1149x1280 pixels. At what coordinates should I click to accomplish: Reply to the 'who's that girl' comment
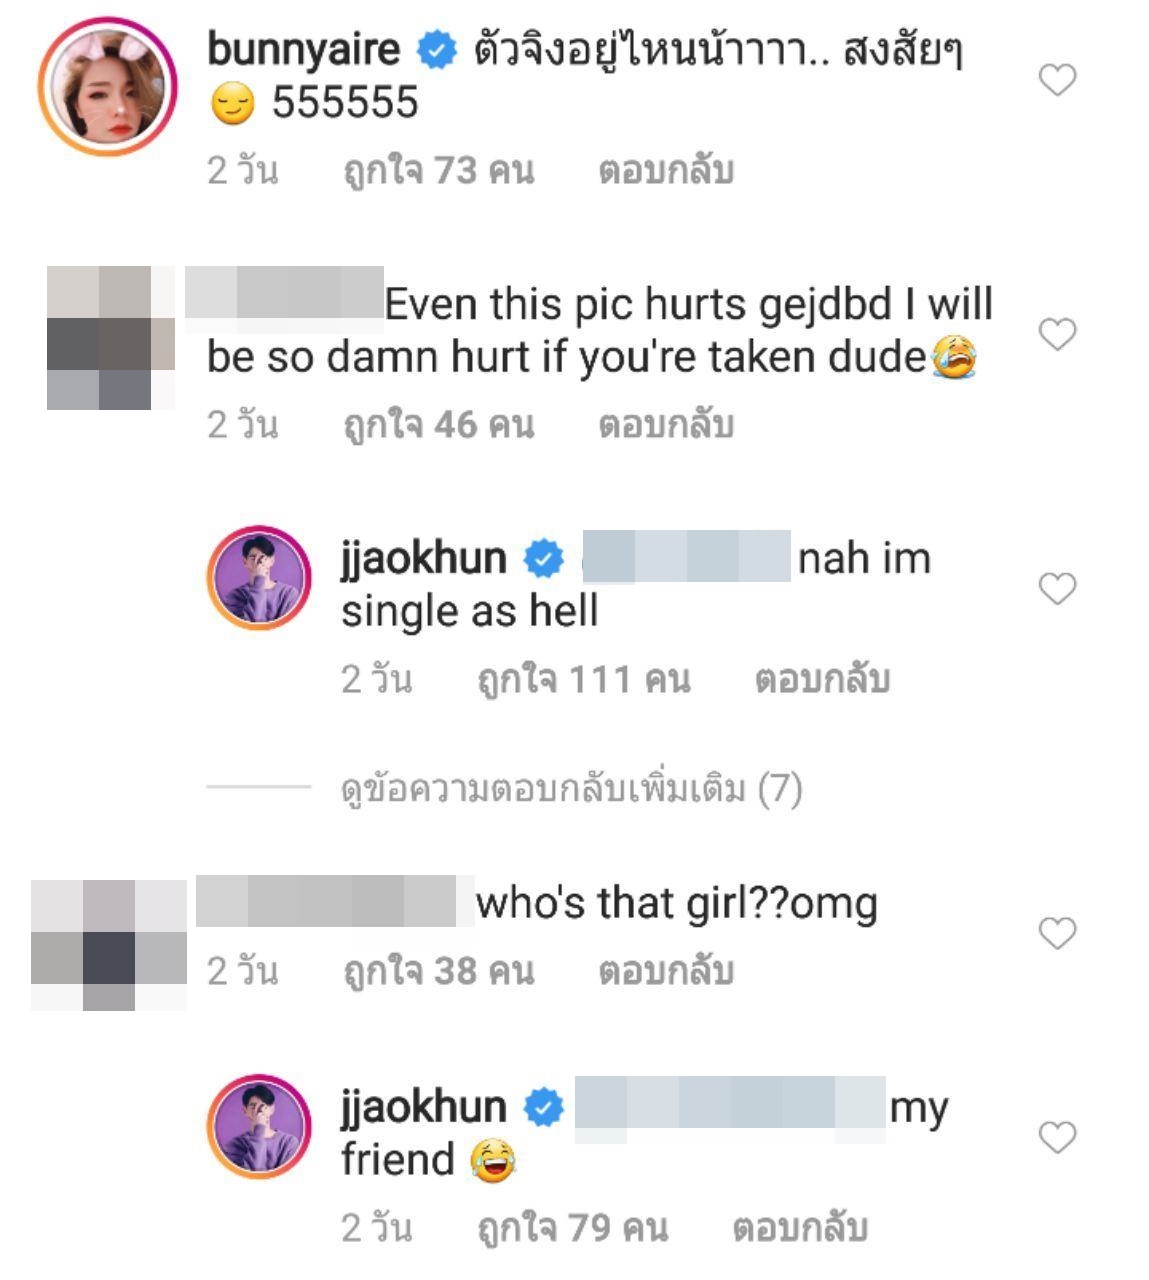coord(666,970)
